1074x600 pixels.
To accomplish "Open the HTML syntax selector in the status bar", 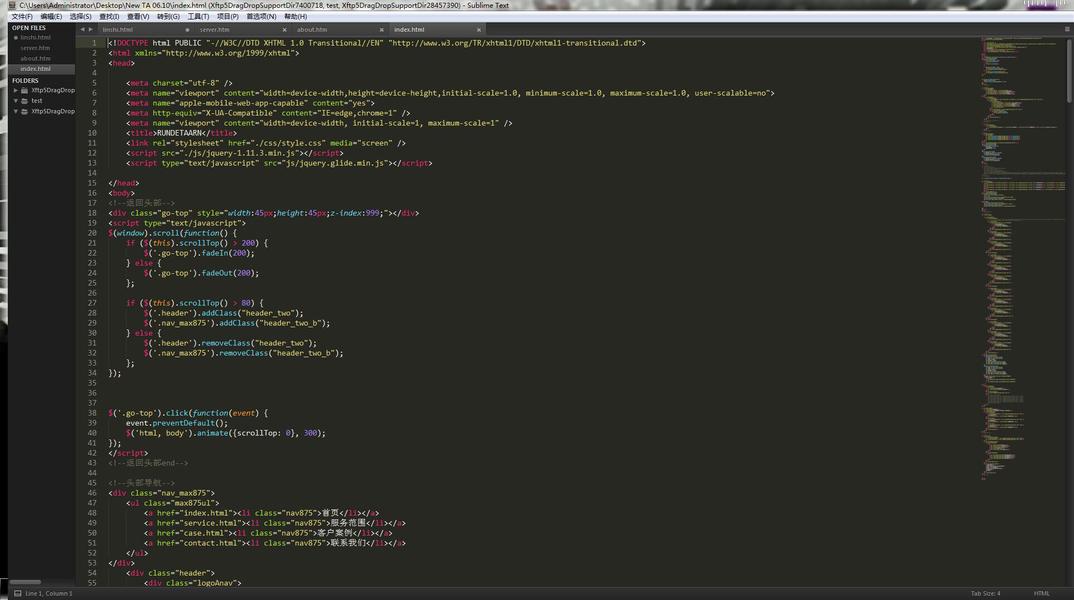I will click(x=1041, y=593).
